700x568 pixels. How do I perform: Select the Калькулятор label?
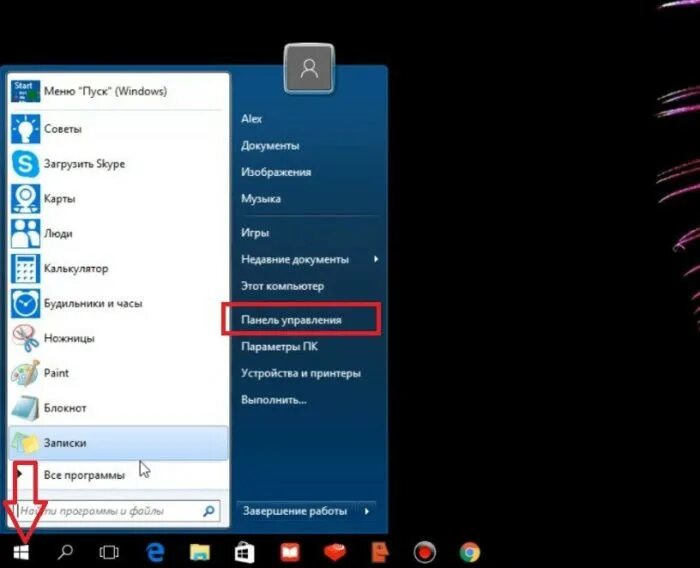tap(76, 268)
